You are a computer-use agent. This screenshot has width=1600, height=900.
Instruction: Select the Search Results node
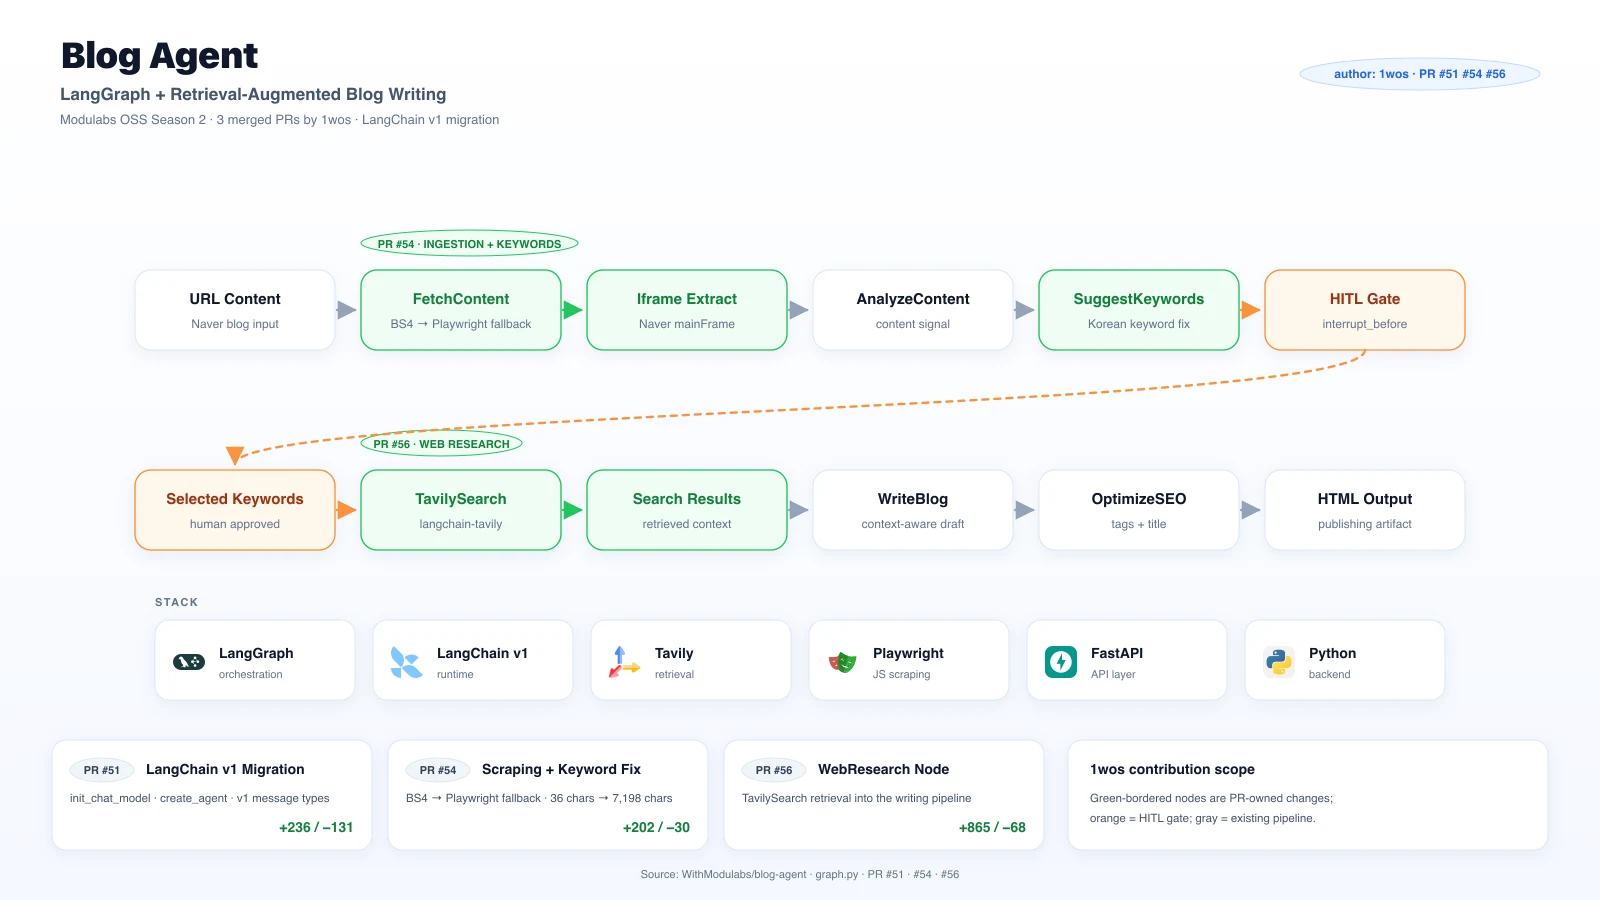pos(687,510)
